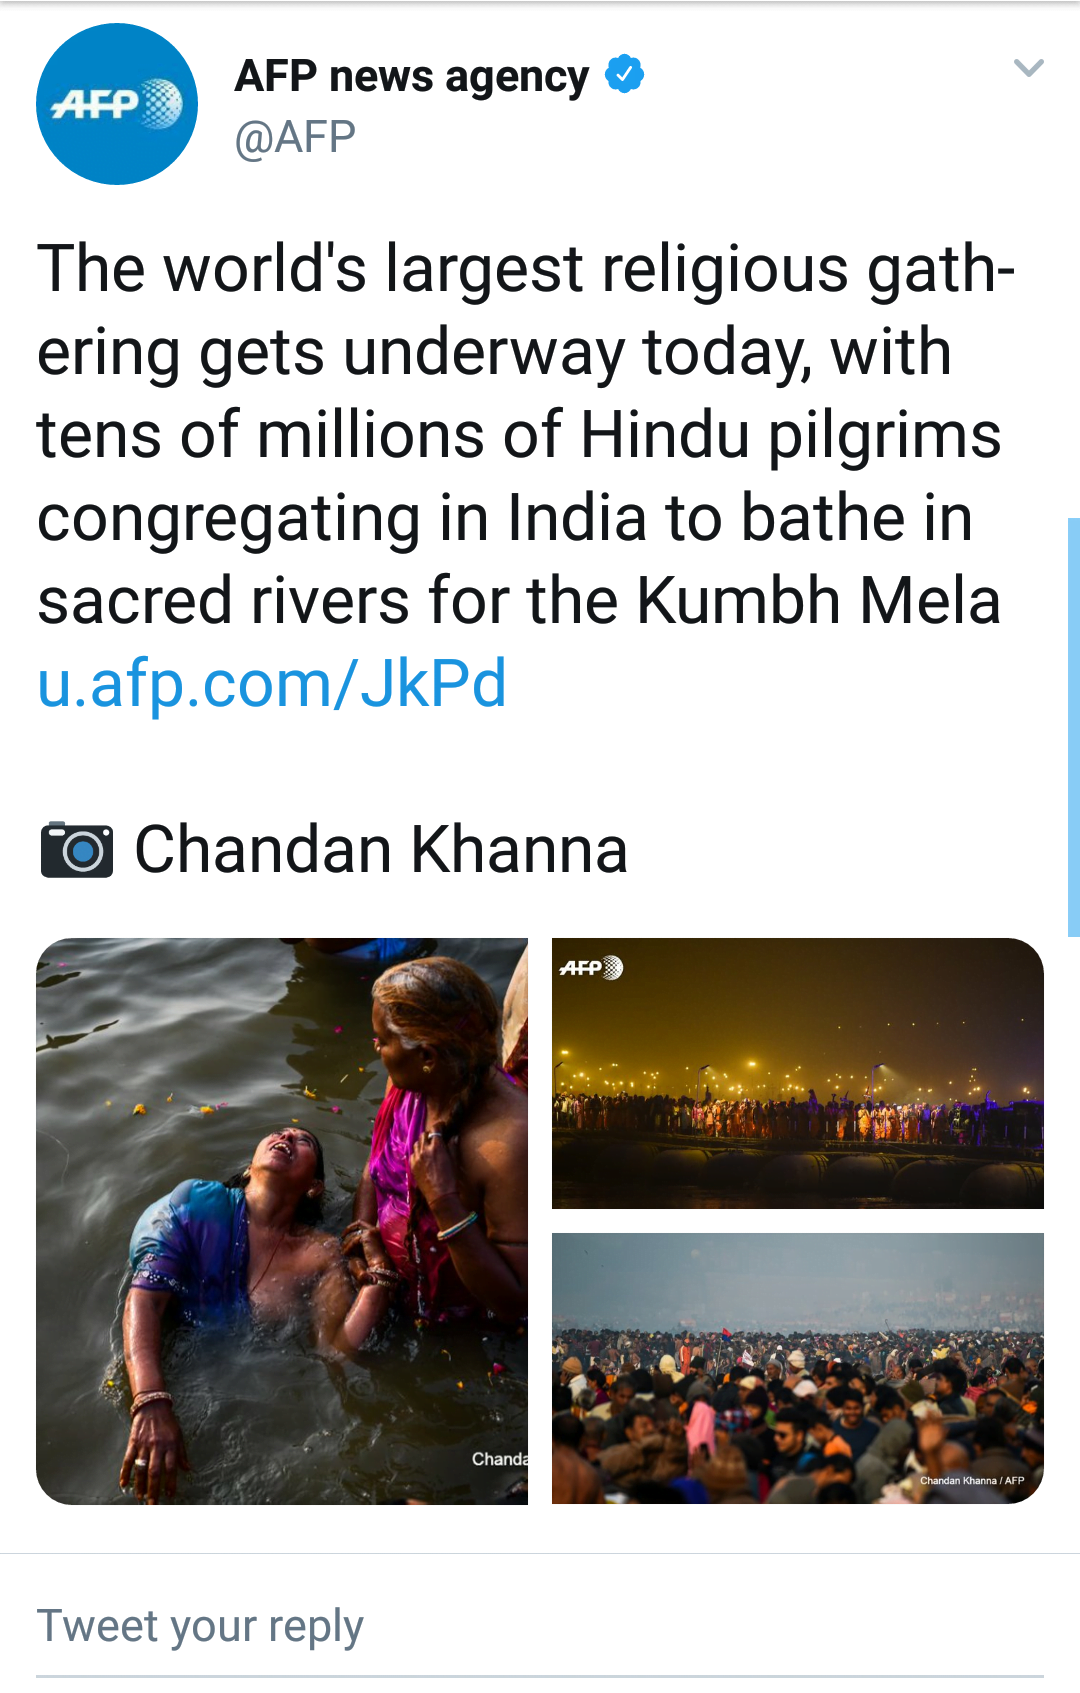Open the AFP news agency display name
This screenshot has width=1080, height=1693.
click(411, 76)
